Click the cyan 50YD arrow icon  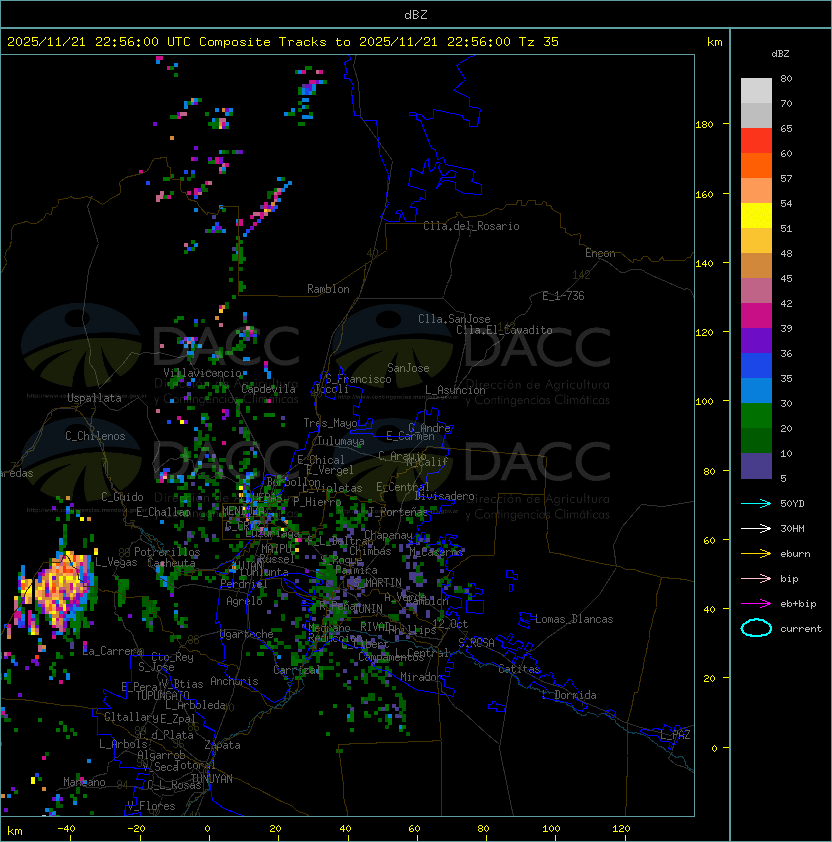pos(756,503)
